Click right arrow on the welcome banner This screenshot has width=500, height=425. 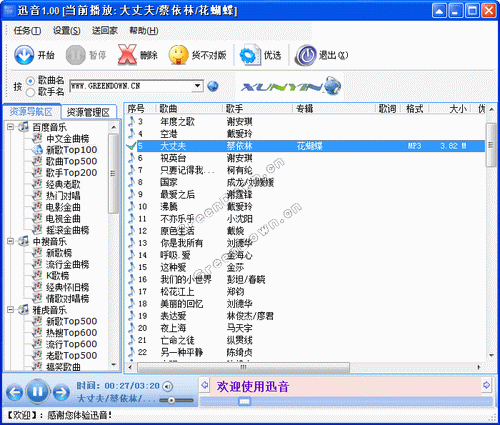[486, 385]
